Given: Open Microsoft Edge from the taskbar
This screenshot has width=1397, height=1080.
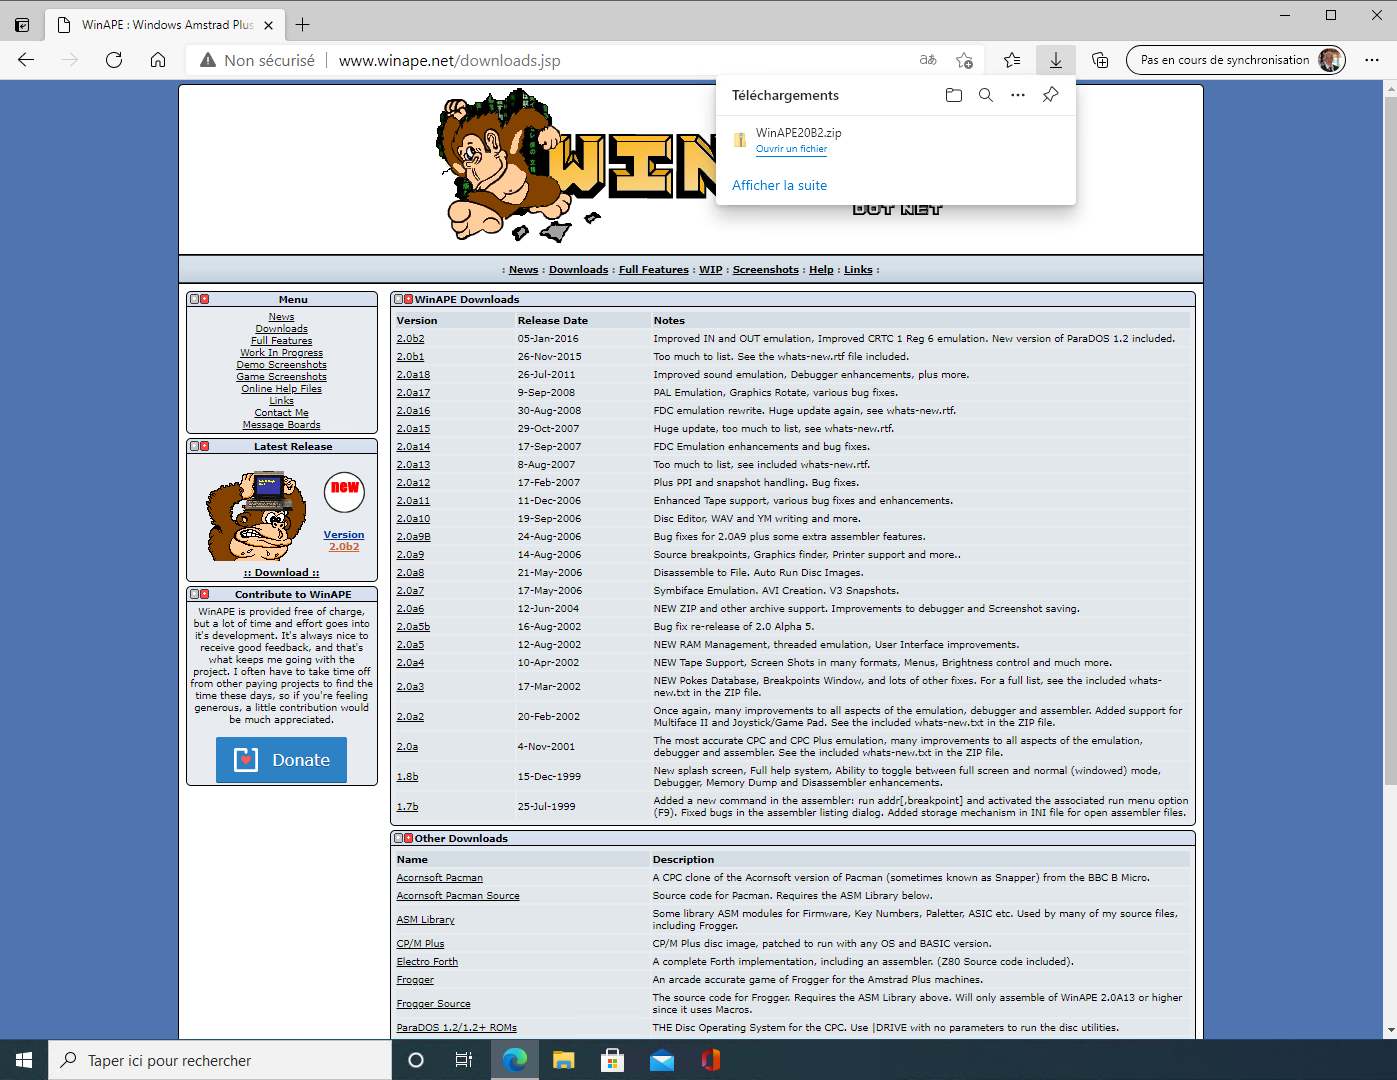Looking at the screenshot, I should point(515,1060).
